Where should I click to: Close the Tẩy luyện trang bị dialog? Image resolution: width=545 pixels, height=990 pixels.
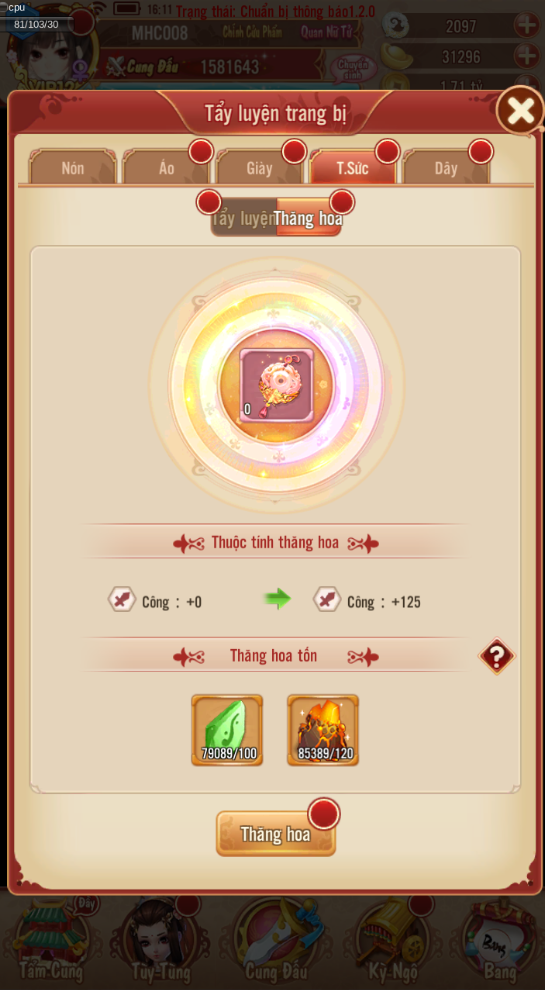coord(520,111)
